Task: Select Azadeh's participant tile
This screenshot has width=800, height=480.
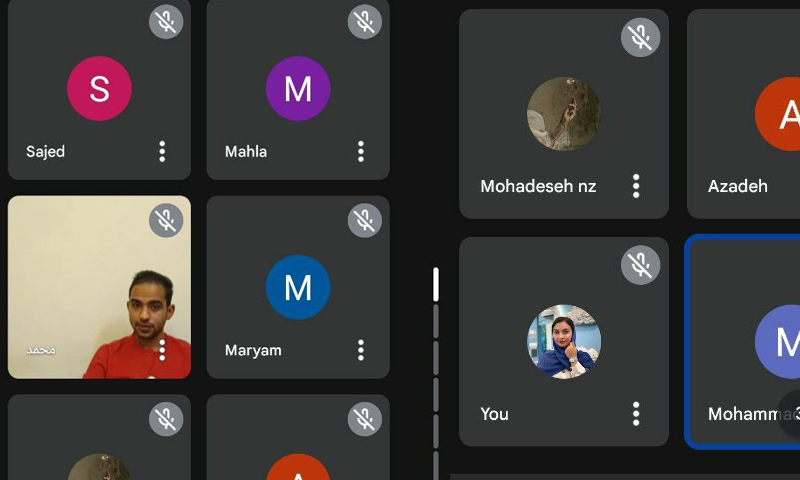Action: click(x=744, y=114)
